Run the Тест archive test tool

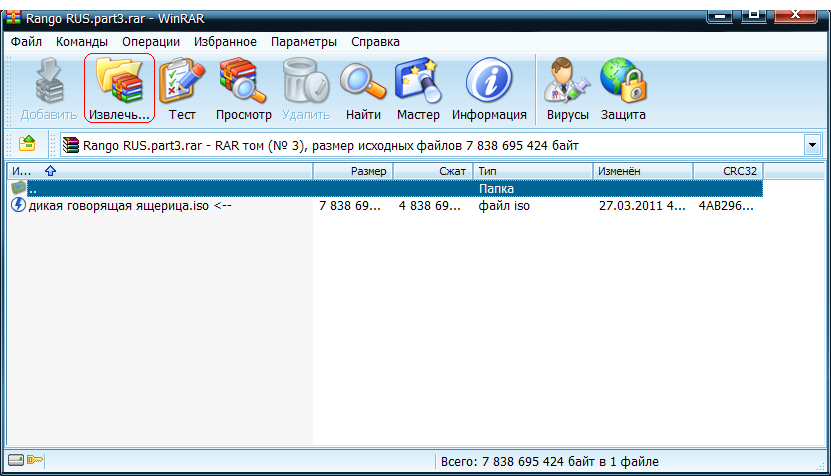point(182,82)
